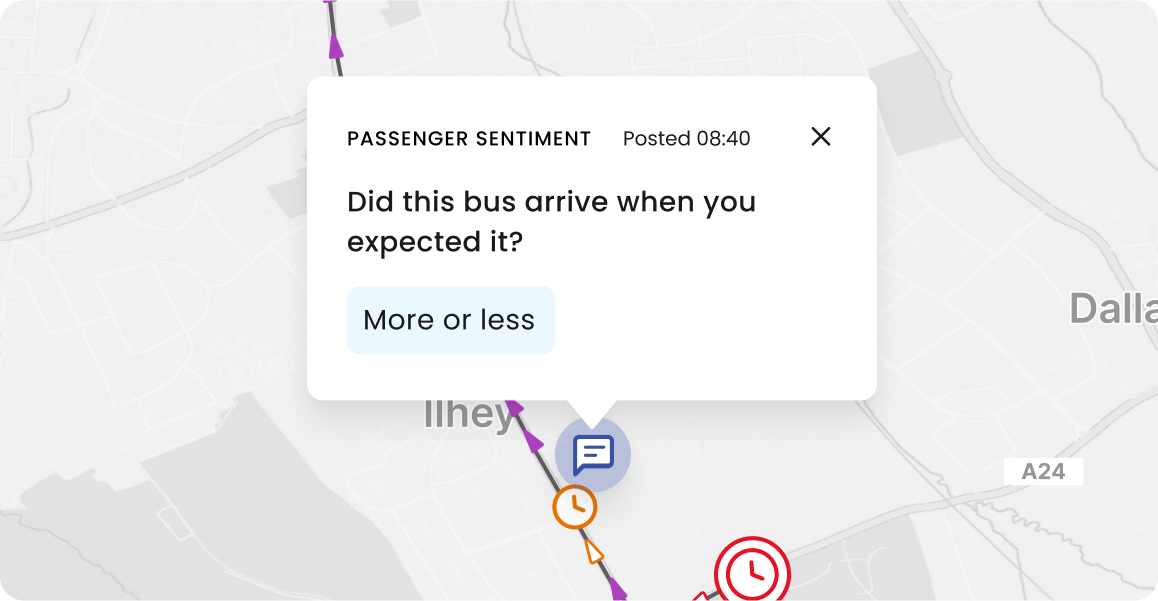This screenshot has height=601, width=1158.
Task: Open the red clock delay marker
Action: 753,571
